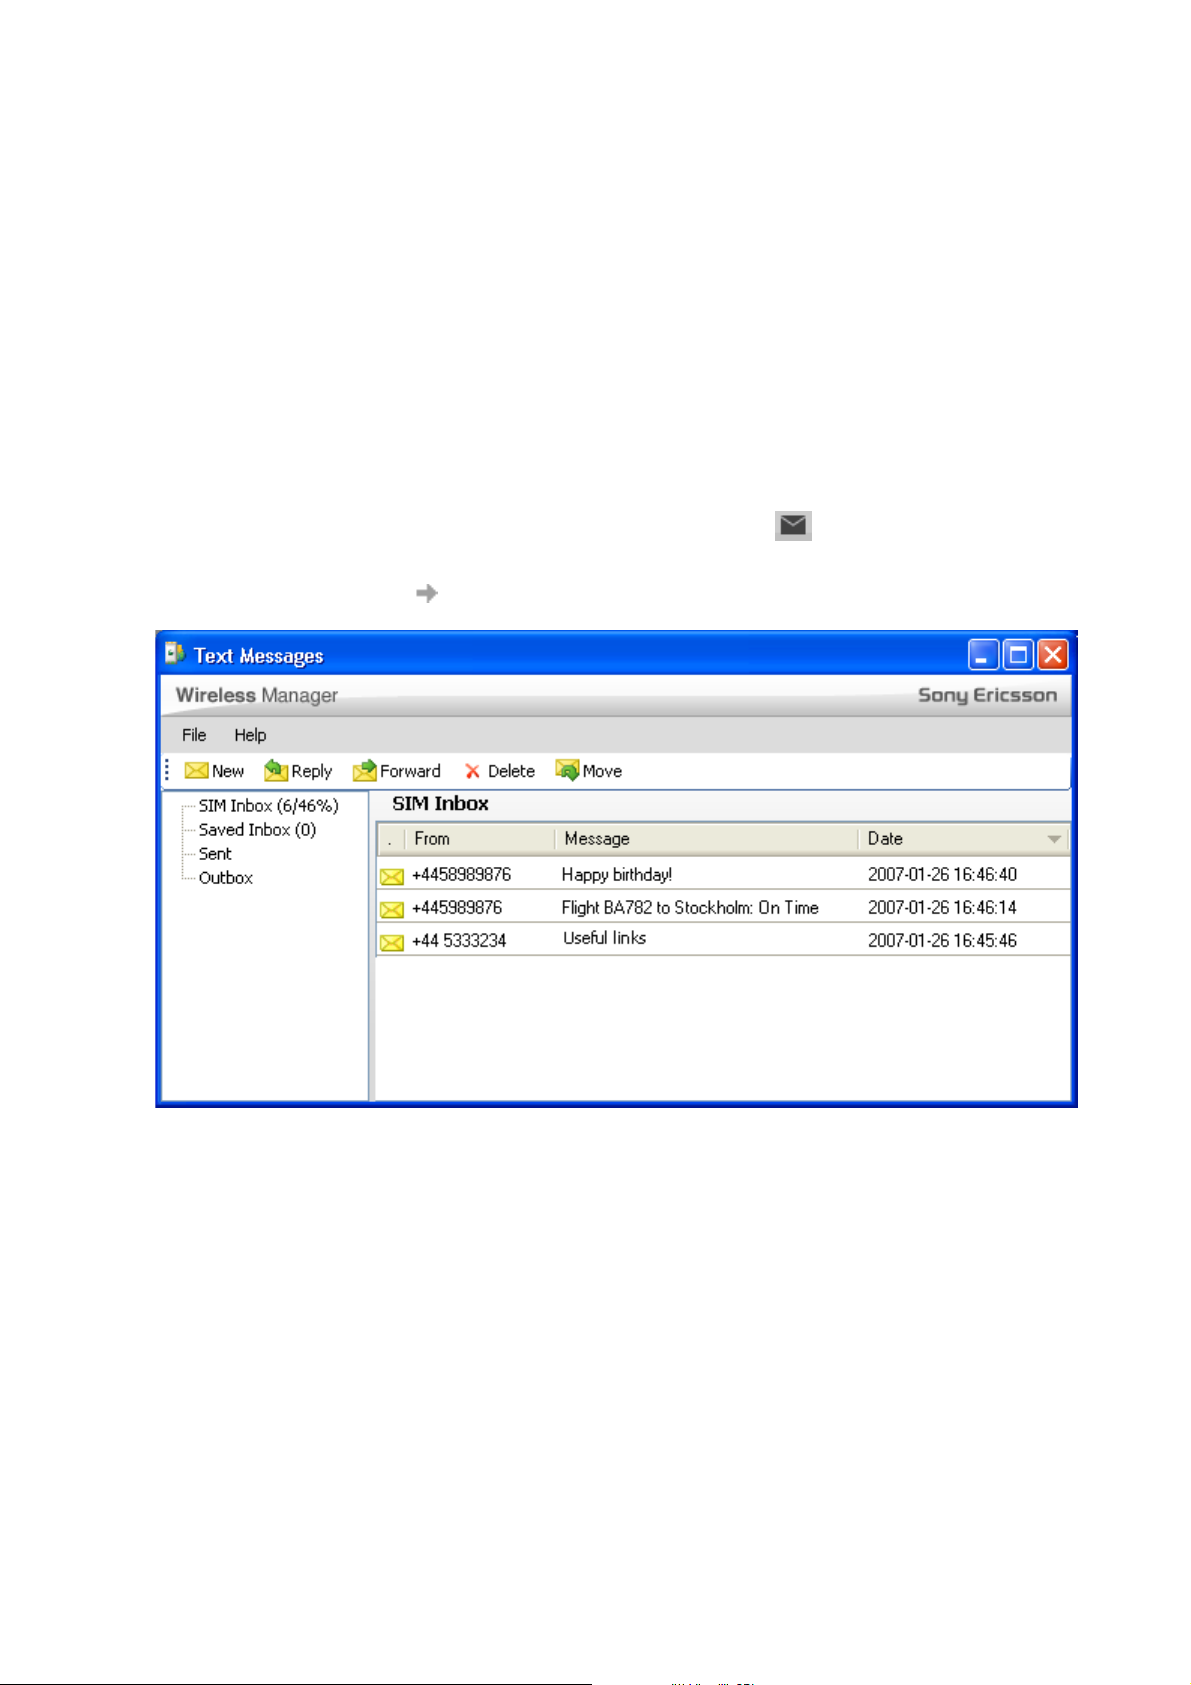Click the red Delete X icon
The image size is (1191, 1685).
pyautogui.click(x=472, y=771)
